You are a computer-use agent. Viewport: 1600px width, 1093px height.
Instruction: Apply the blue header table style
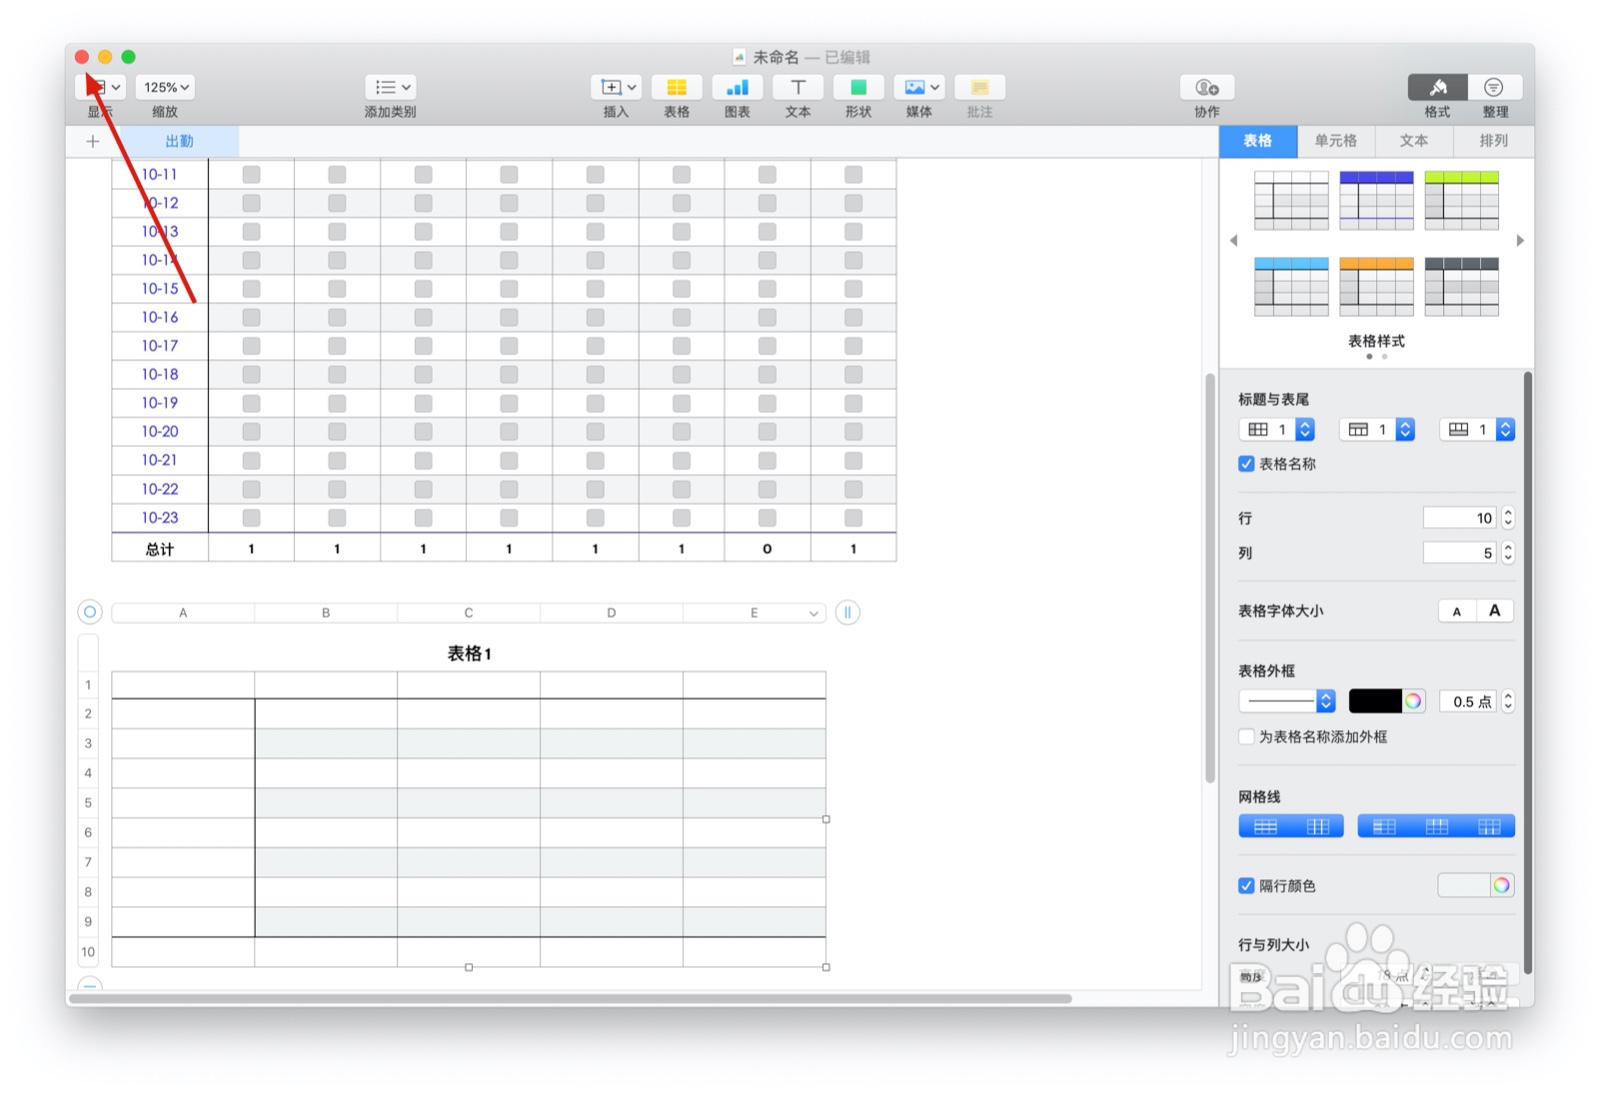pyautogui.click(x=1376, y=200)
